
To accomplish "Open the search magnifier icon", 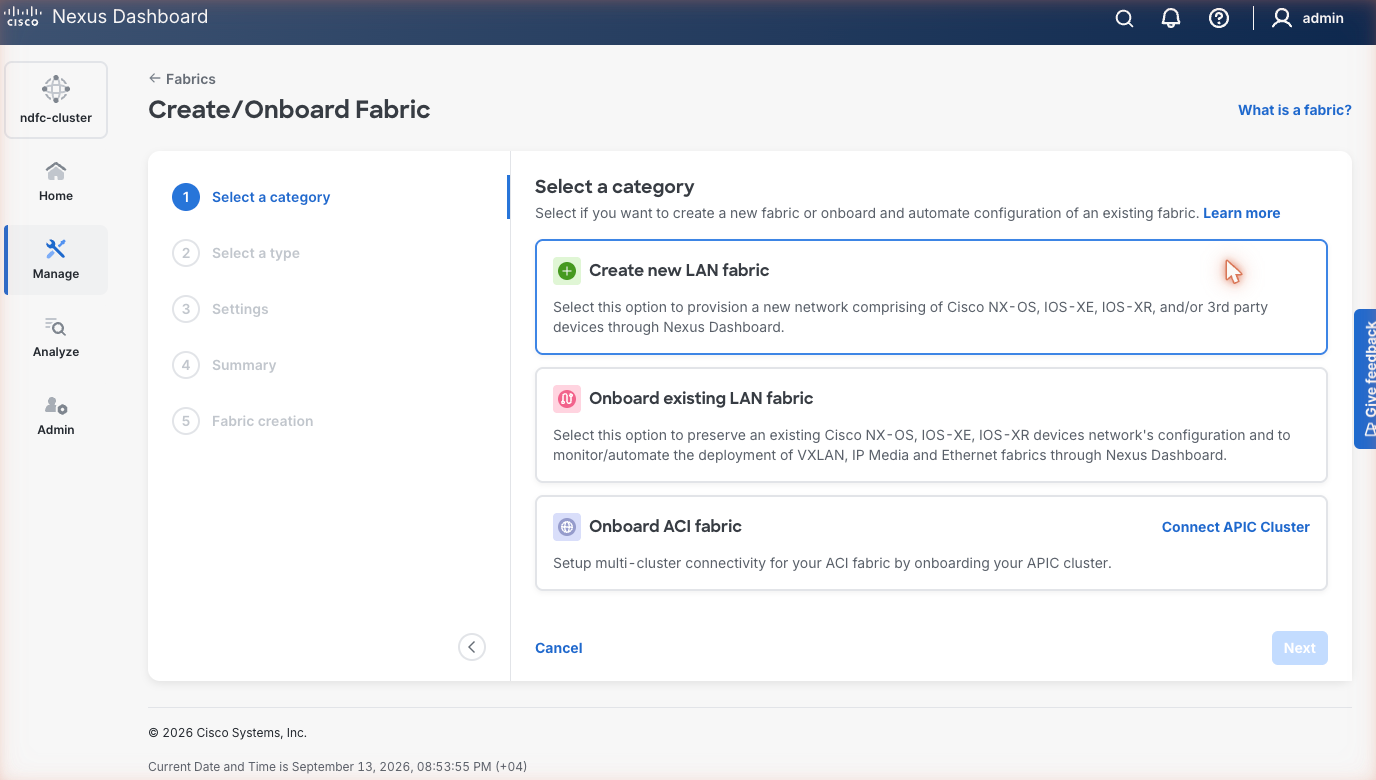I will pyautogui.click(x=1124, y=18).
